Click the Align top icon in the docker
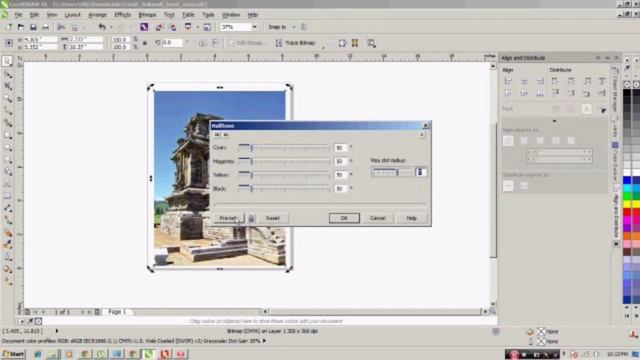This screenshot has height=360, width=640. click(508, 93)
